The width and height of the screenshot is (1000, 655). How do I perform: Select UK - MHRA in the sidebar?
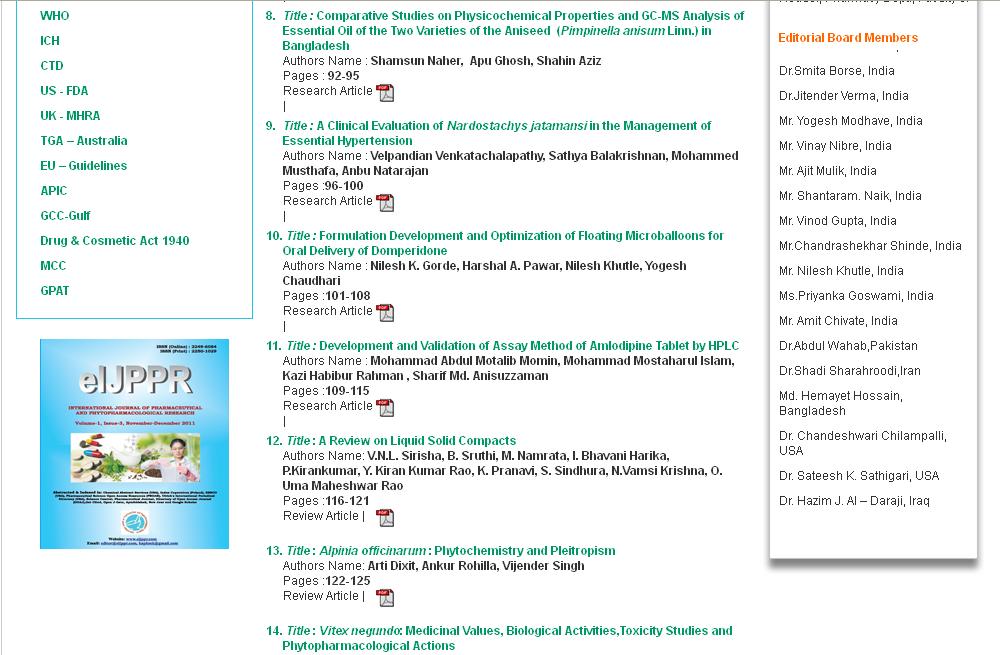(70, 116)
